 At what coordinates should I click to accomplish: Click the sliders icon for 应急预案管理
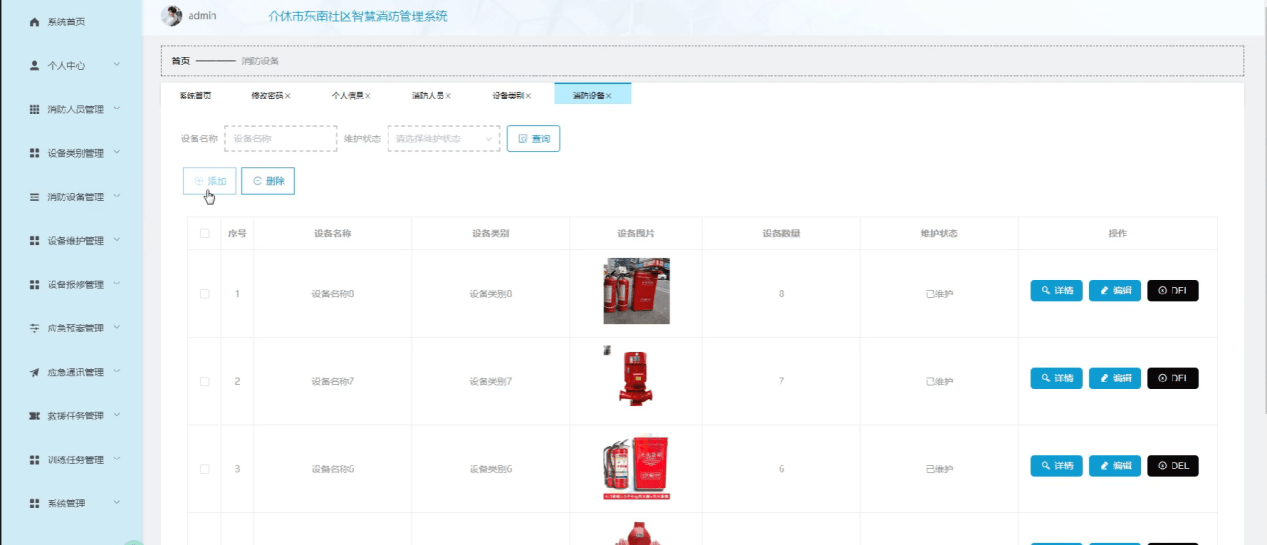34,328
